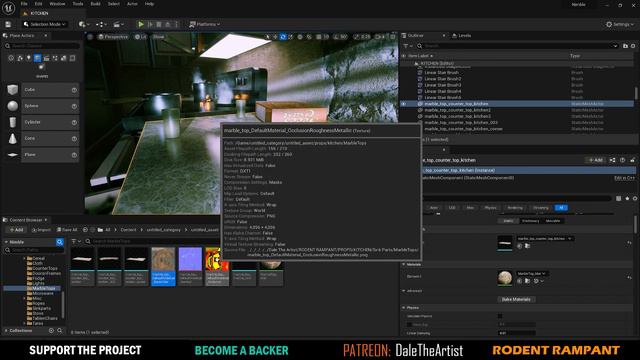This screenshot has width=640, height=360.
Task: Select the rotate transform tool in viewport
Action: (283, 37)
